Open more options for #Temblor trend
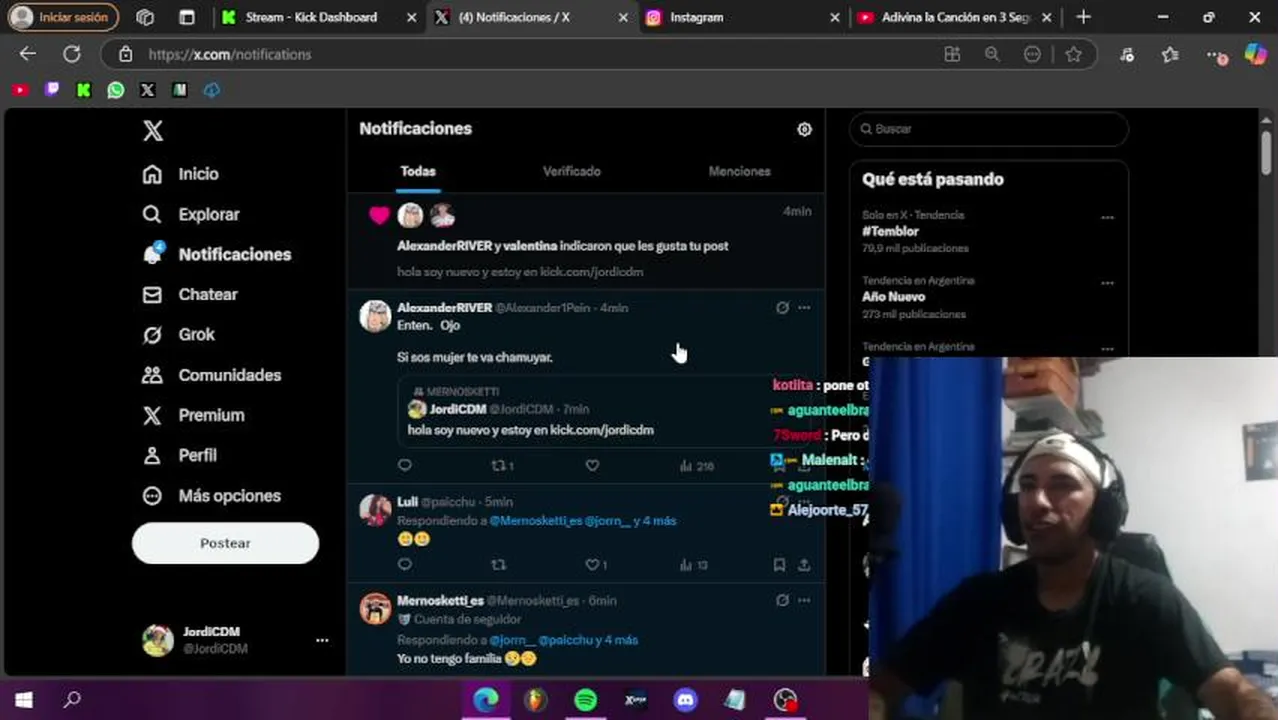This screenshot has height=720, width=1278. [1107, 217]
